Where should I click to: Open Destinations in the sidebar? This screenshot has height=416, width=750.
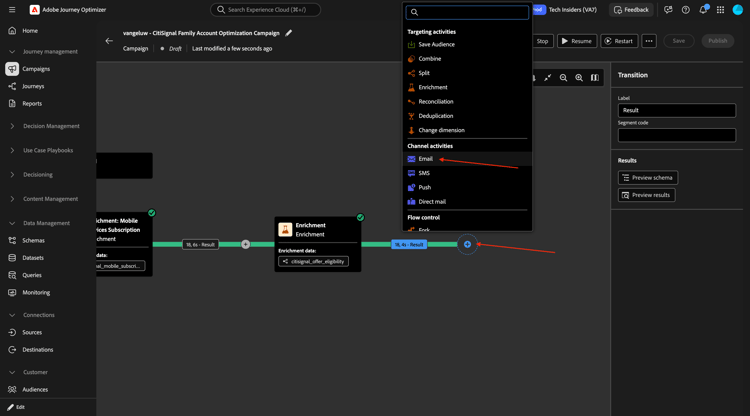(37, 350)
